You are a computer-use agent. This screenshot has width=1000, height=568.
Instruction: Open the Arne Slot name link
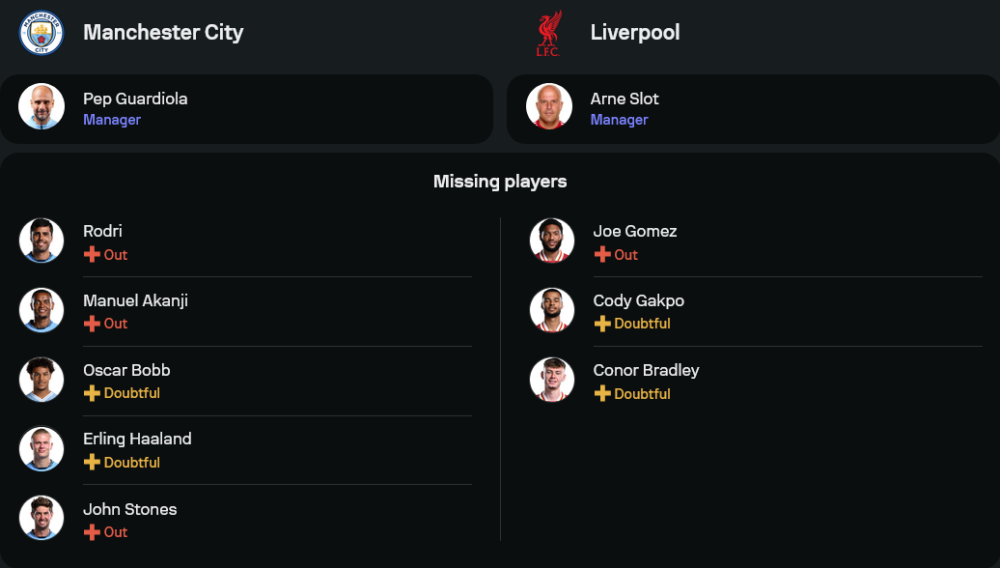(624, 98)
